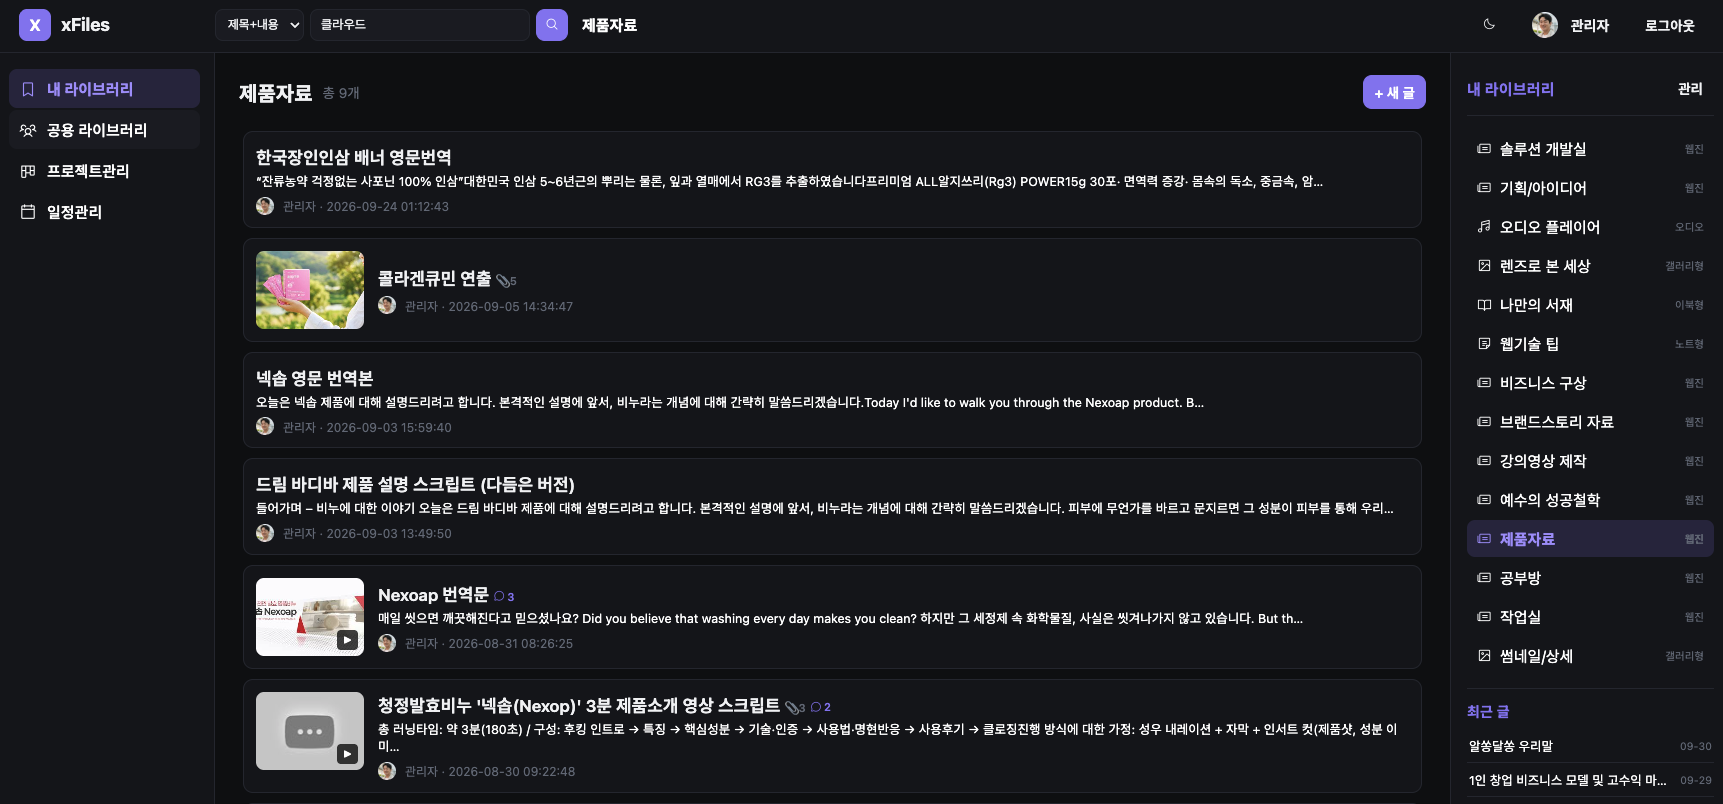
Task: Go to 프로젝트관리 in the sidebar
Action: click(x=104, y=171)
